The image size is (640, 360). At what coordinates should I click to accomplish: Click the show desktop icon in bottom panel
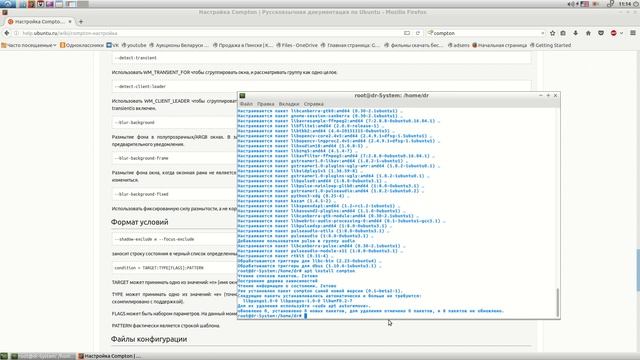click(x=4, y=356)
